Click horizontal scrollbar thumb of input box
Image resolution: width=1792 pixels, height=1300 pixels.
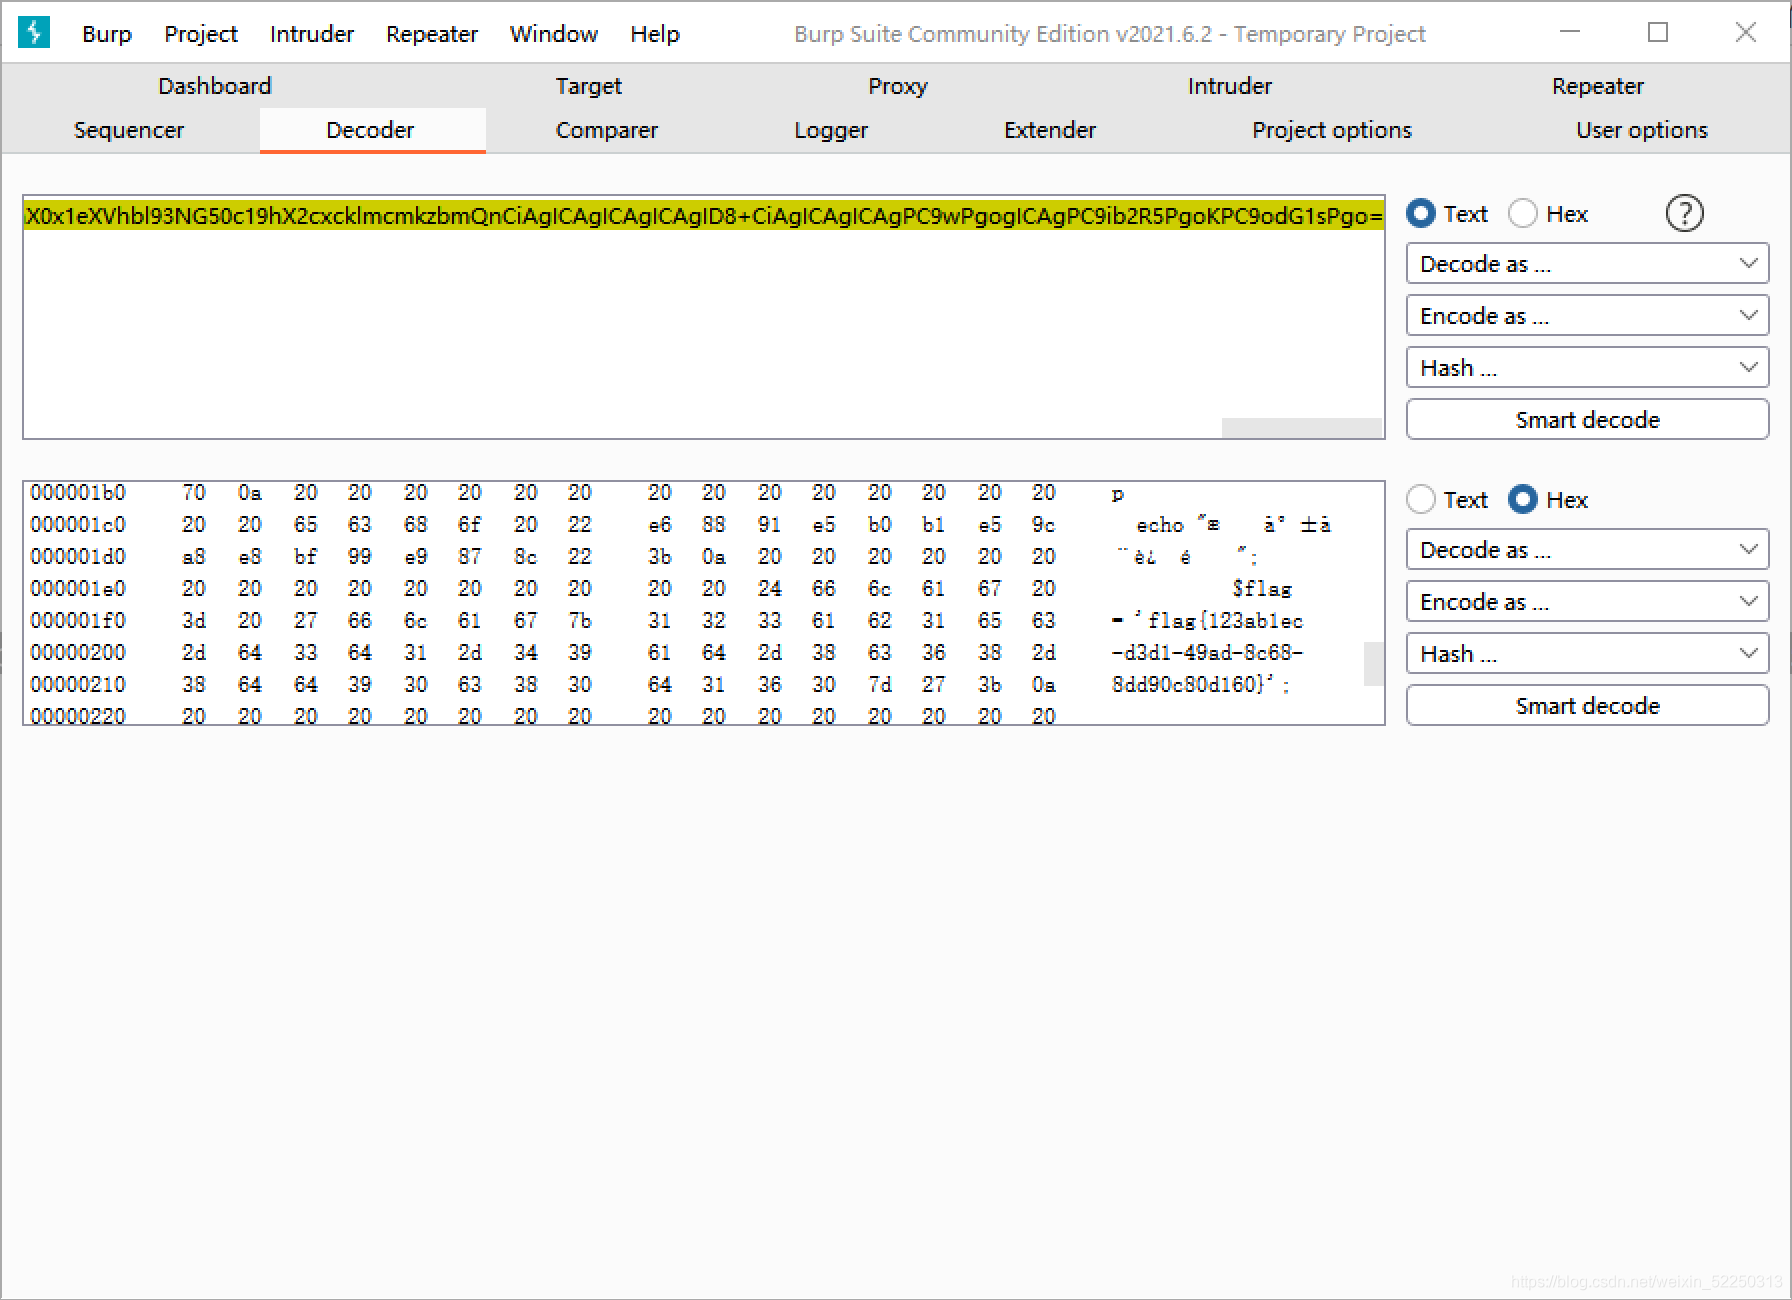1302,428
